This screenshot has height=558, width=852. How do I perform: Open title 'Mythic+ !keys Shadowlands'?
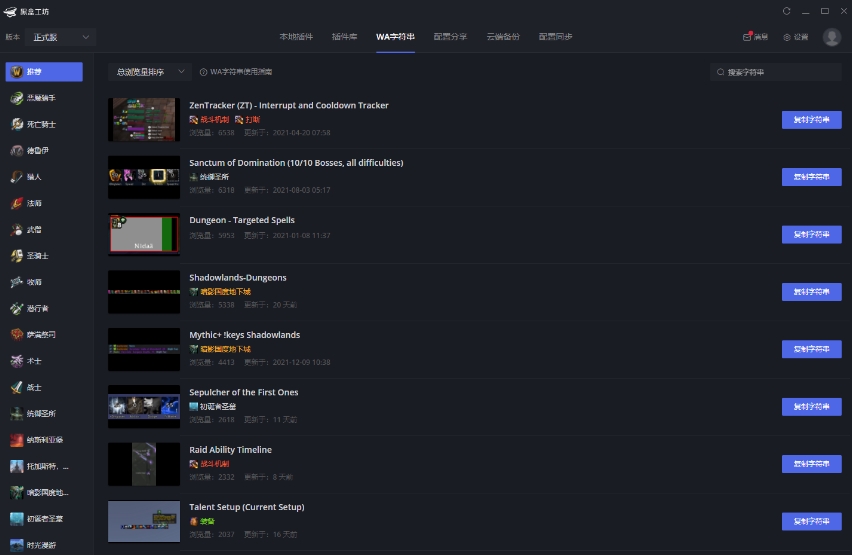coord(245,335)
